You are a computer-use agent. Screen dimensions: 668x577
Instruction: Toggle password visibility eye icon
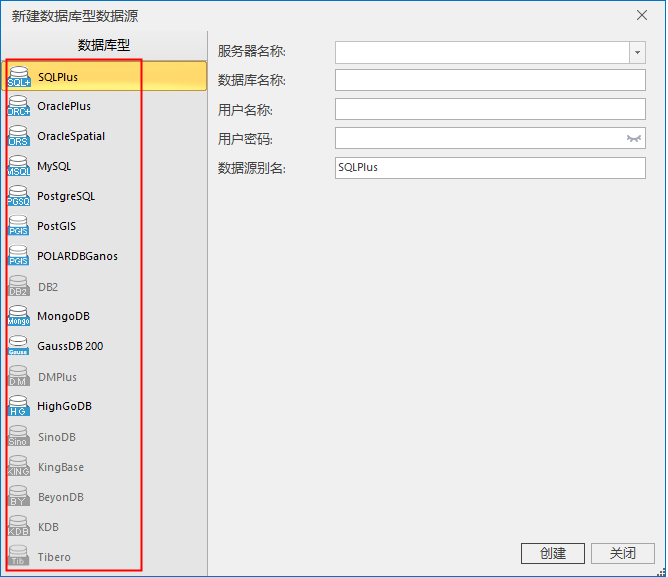(633, 138)
